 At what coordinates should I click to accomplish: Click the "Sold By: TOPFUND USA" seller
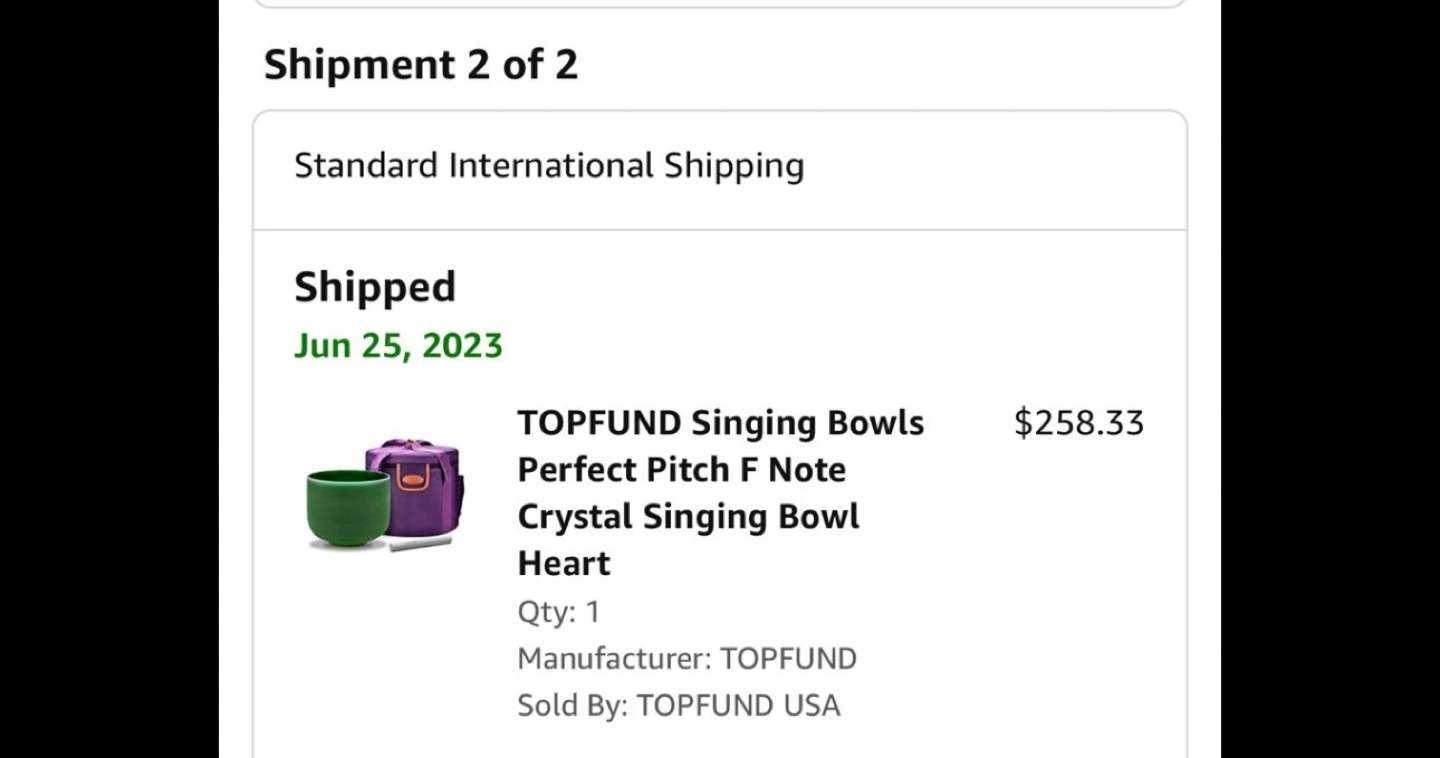(678, 706)
